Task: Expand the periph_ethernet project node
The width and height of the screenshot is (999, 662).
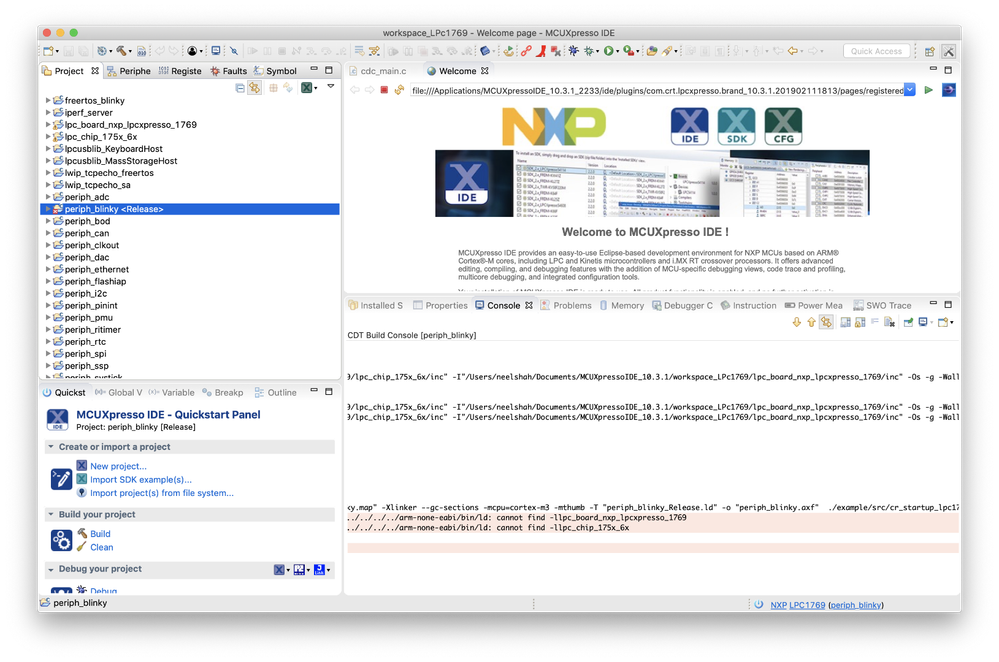Action: point(48,269)
